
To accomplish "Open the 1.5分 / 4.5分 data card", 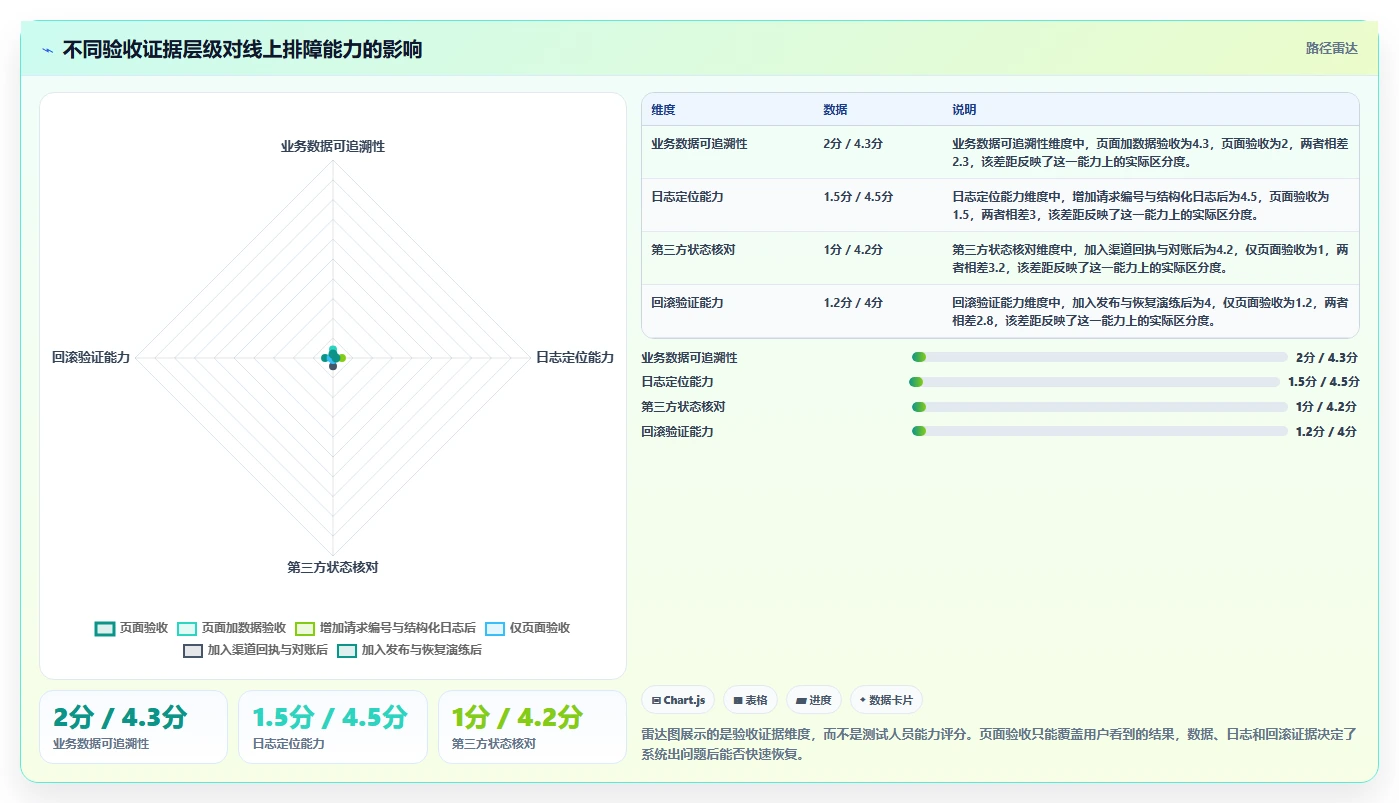I will [x=332, y=727].
